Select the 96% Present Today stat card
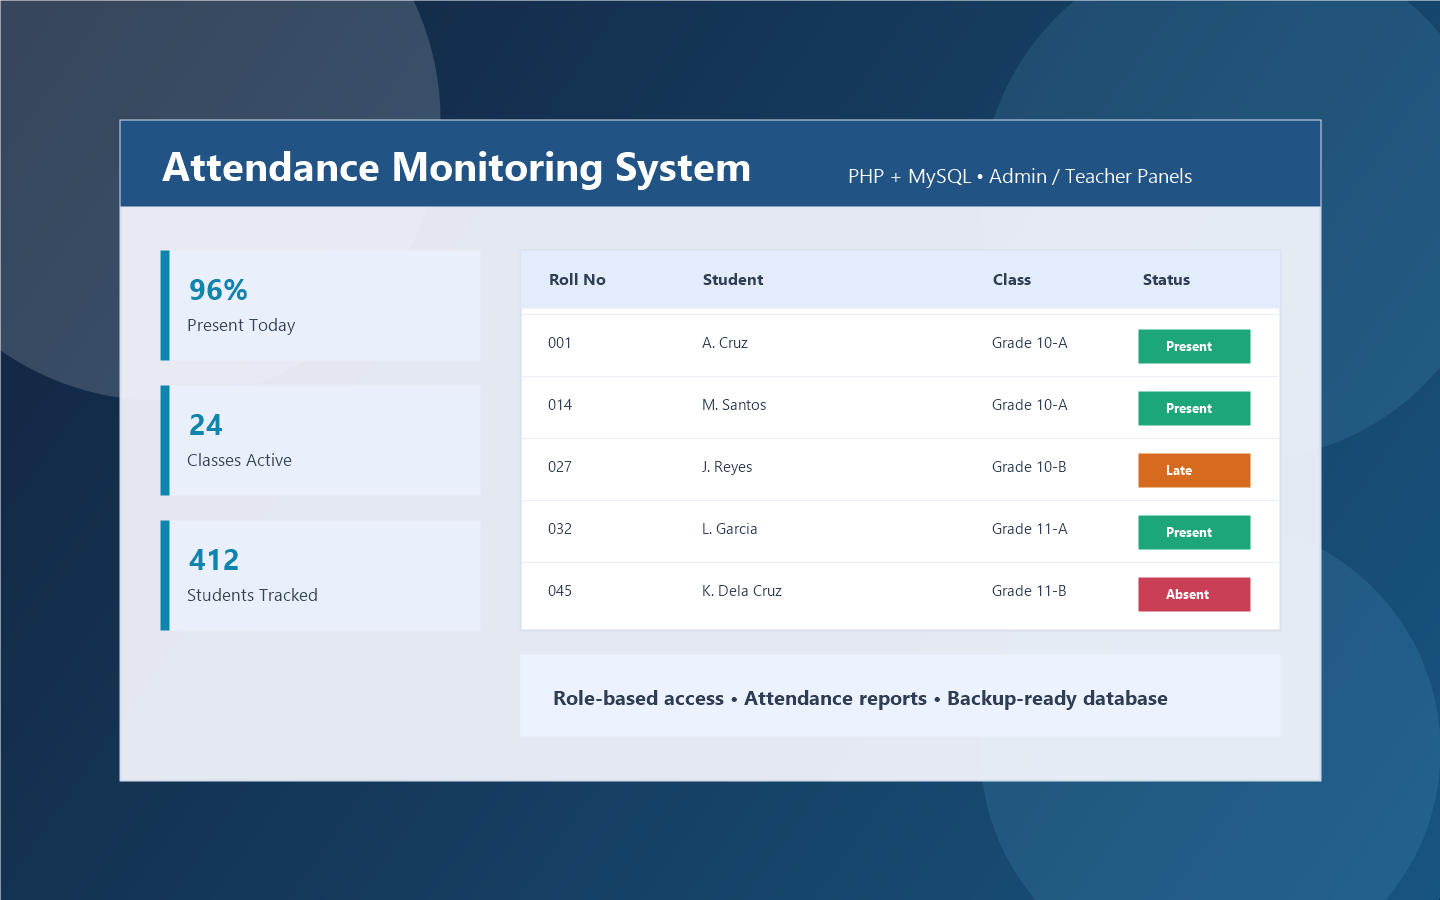The height and width of the screenshot is (900, 1440). pyautogui.click(x=320, y=305)
